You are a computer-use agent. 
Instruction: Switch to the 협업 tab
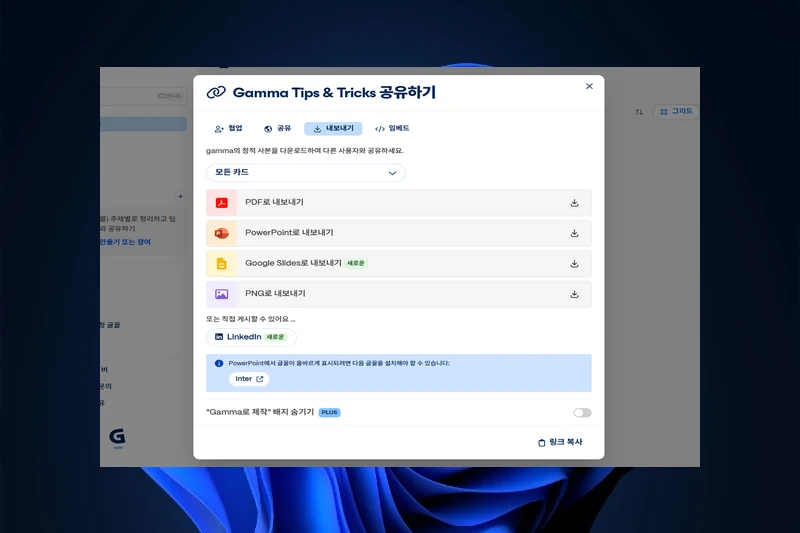click(x=229, y=129)
